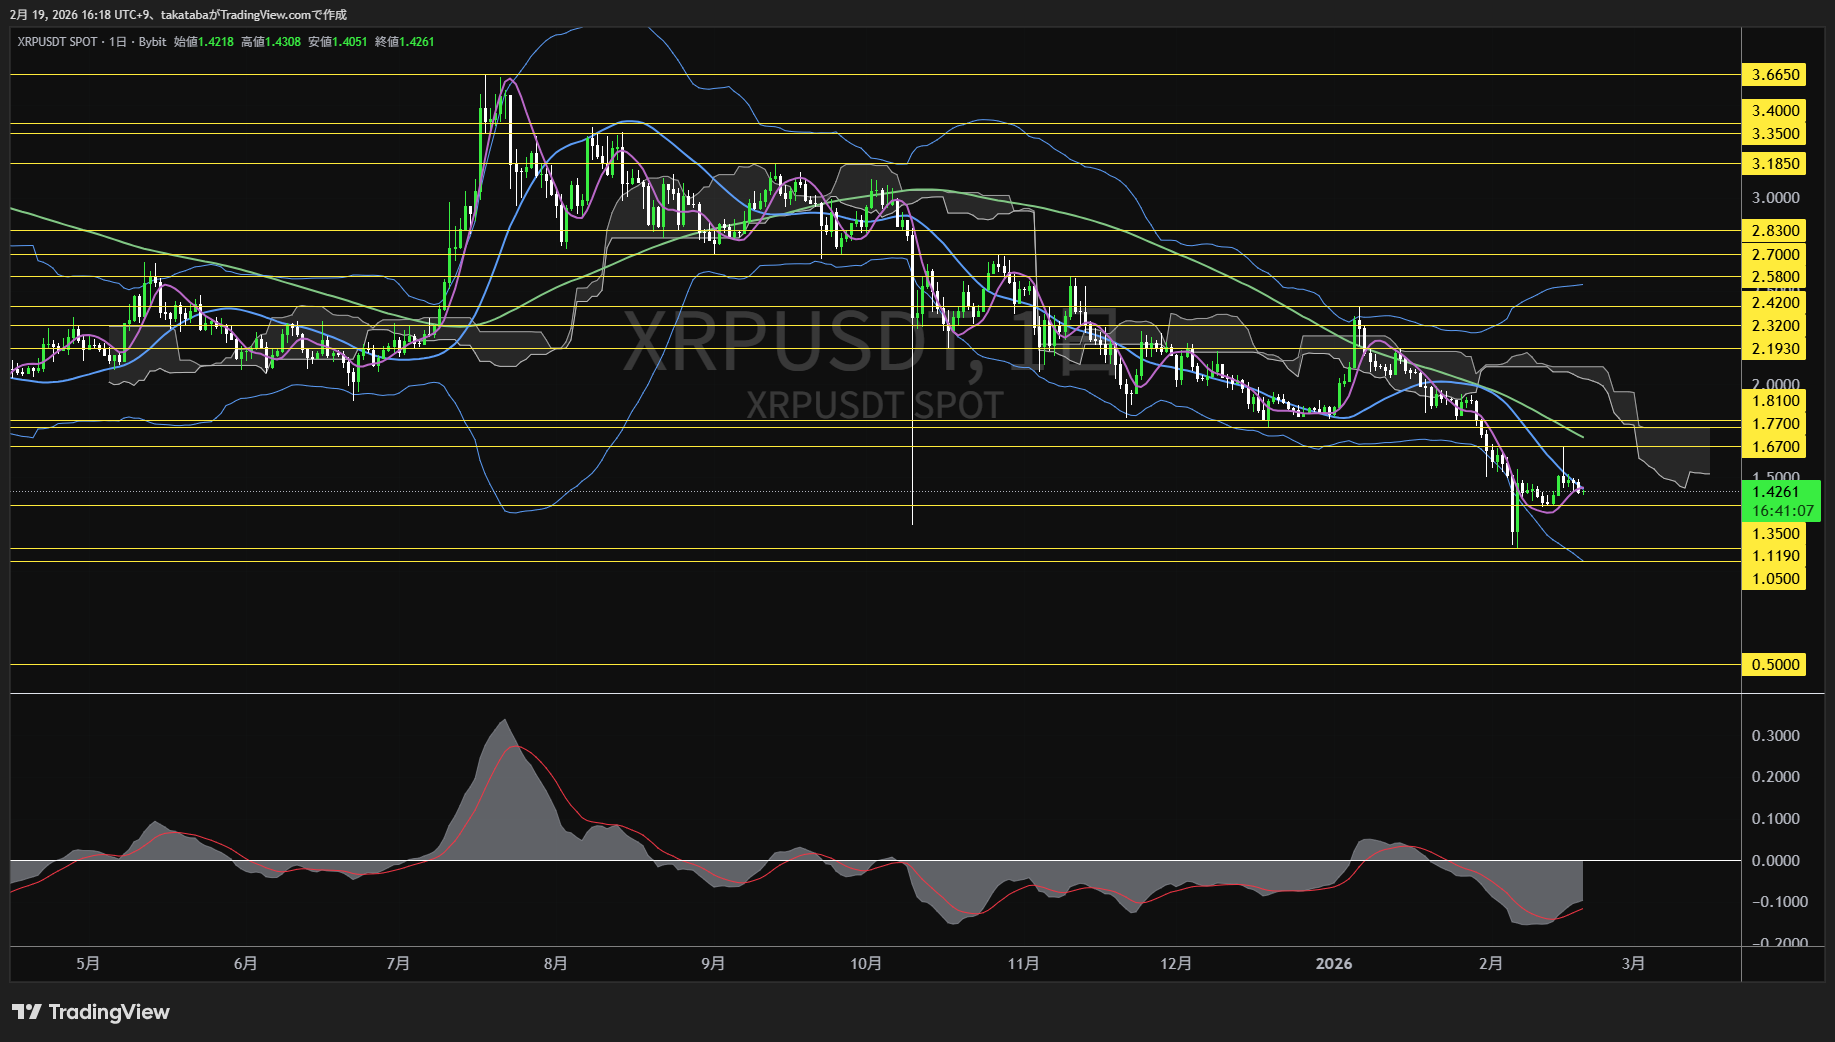The width and height of the screenshot is (1835, 1042).
Task: Click the 8月 label on the time axis
Action: click(556, 964)
